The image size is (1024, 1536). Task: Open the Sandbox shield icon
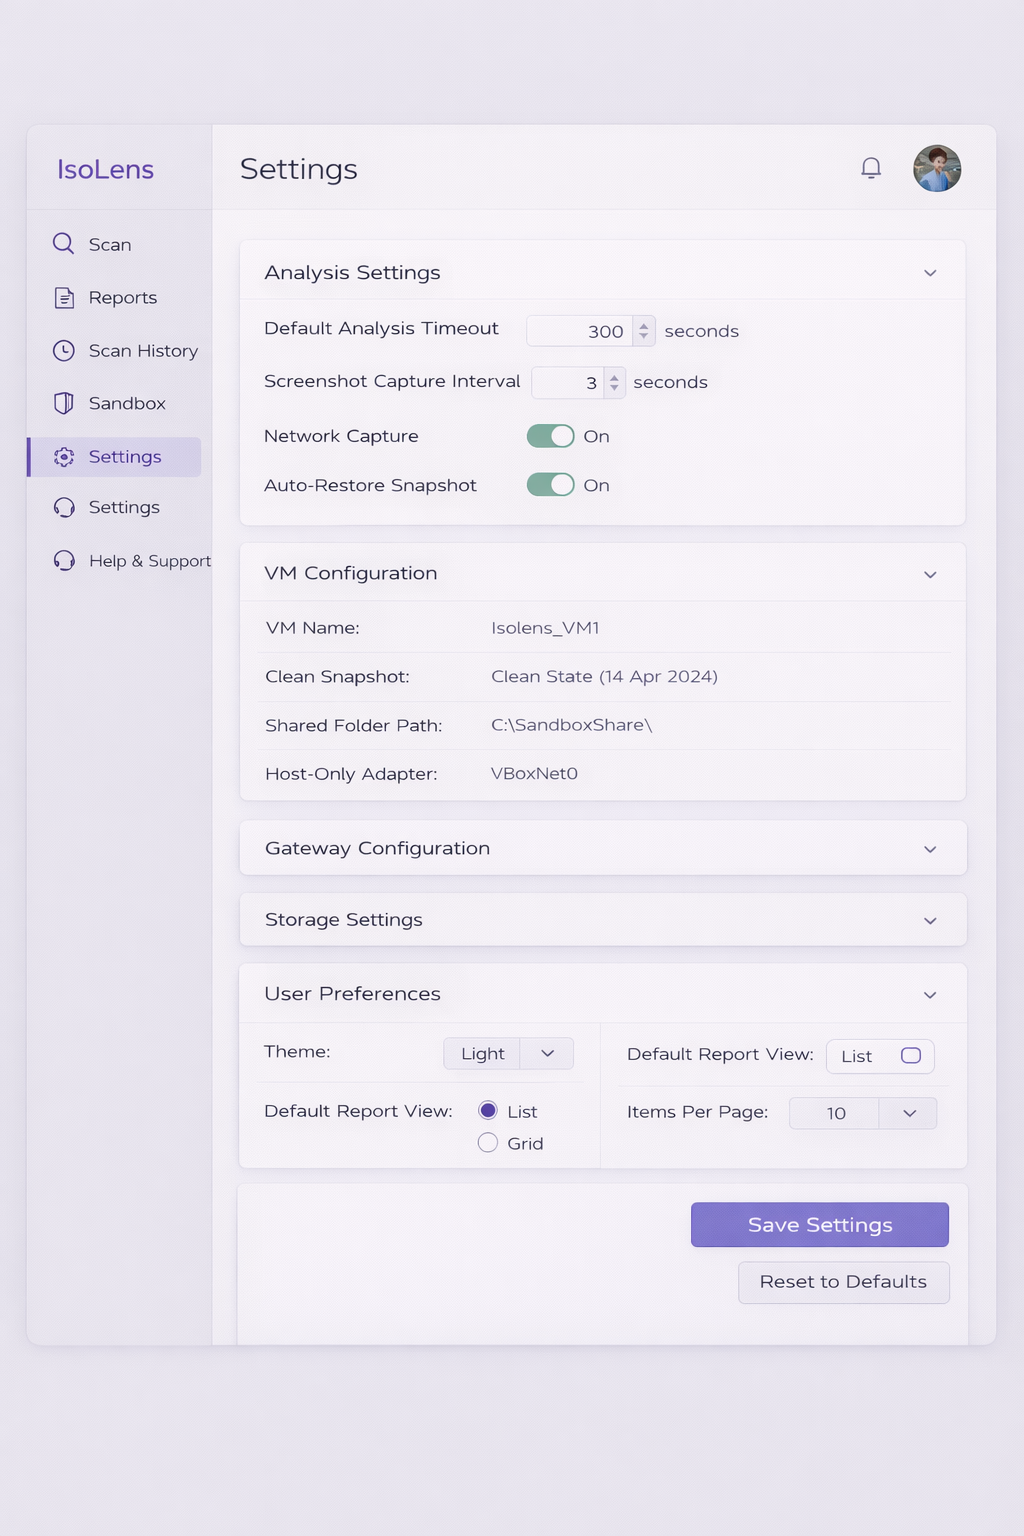click(62, 403)
